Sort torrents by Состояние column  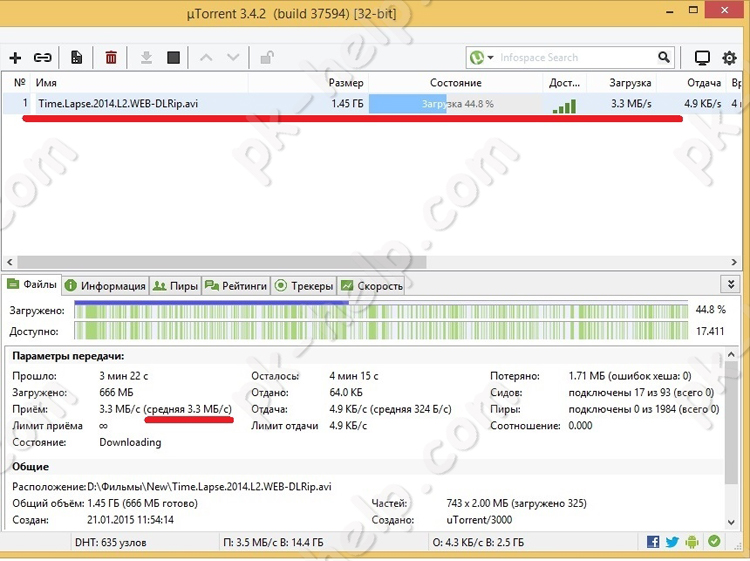(455, 83)
